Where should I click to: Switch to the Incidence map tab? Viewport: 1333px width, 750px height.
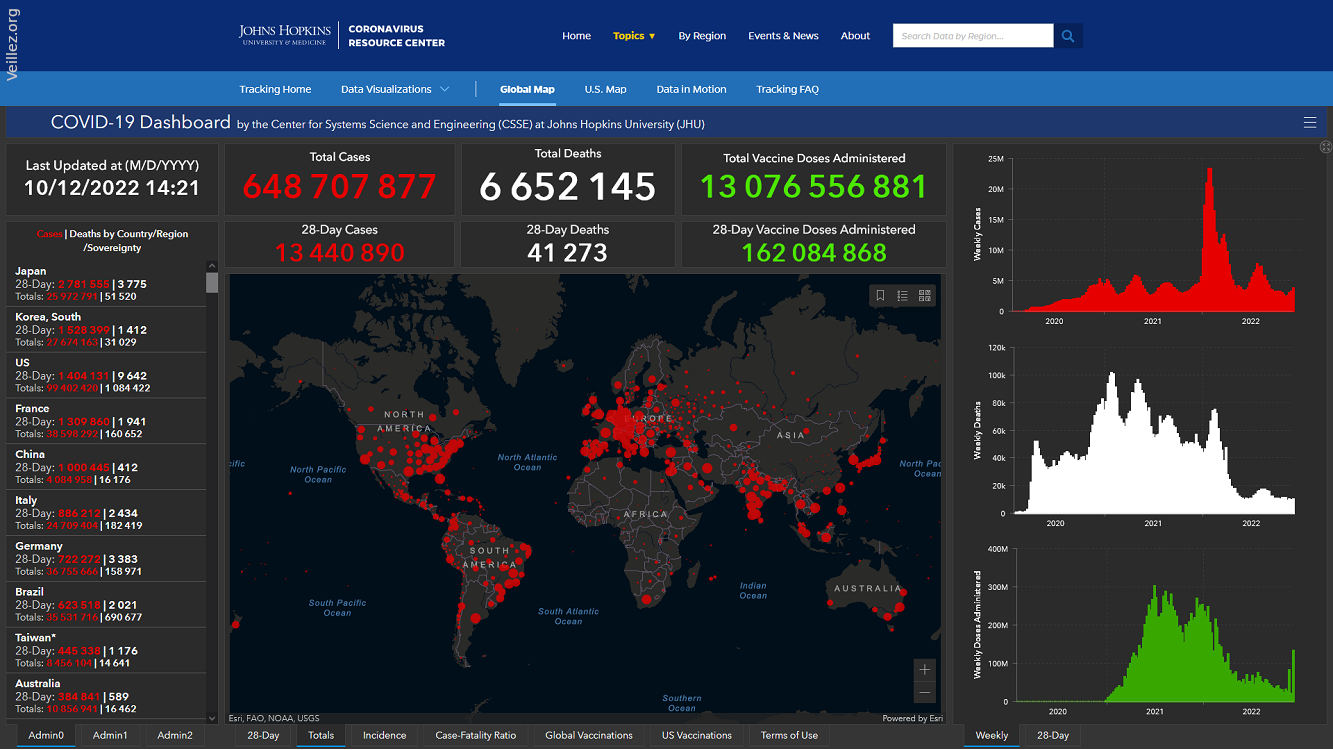(x=384, y=735)
